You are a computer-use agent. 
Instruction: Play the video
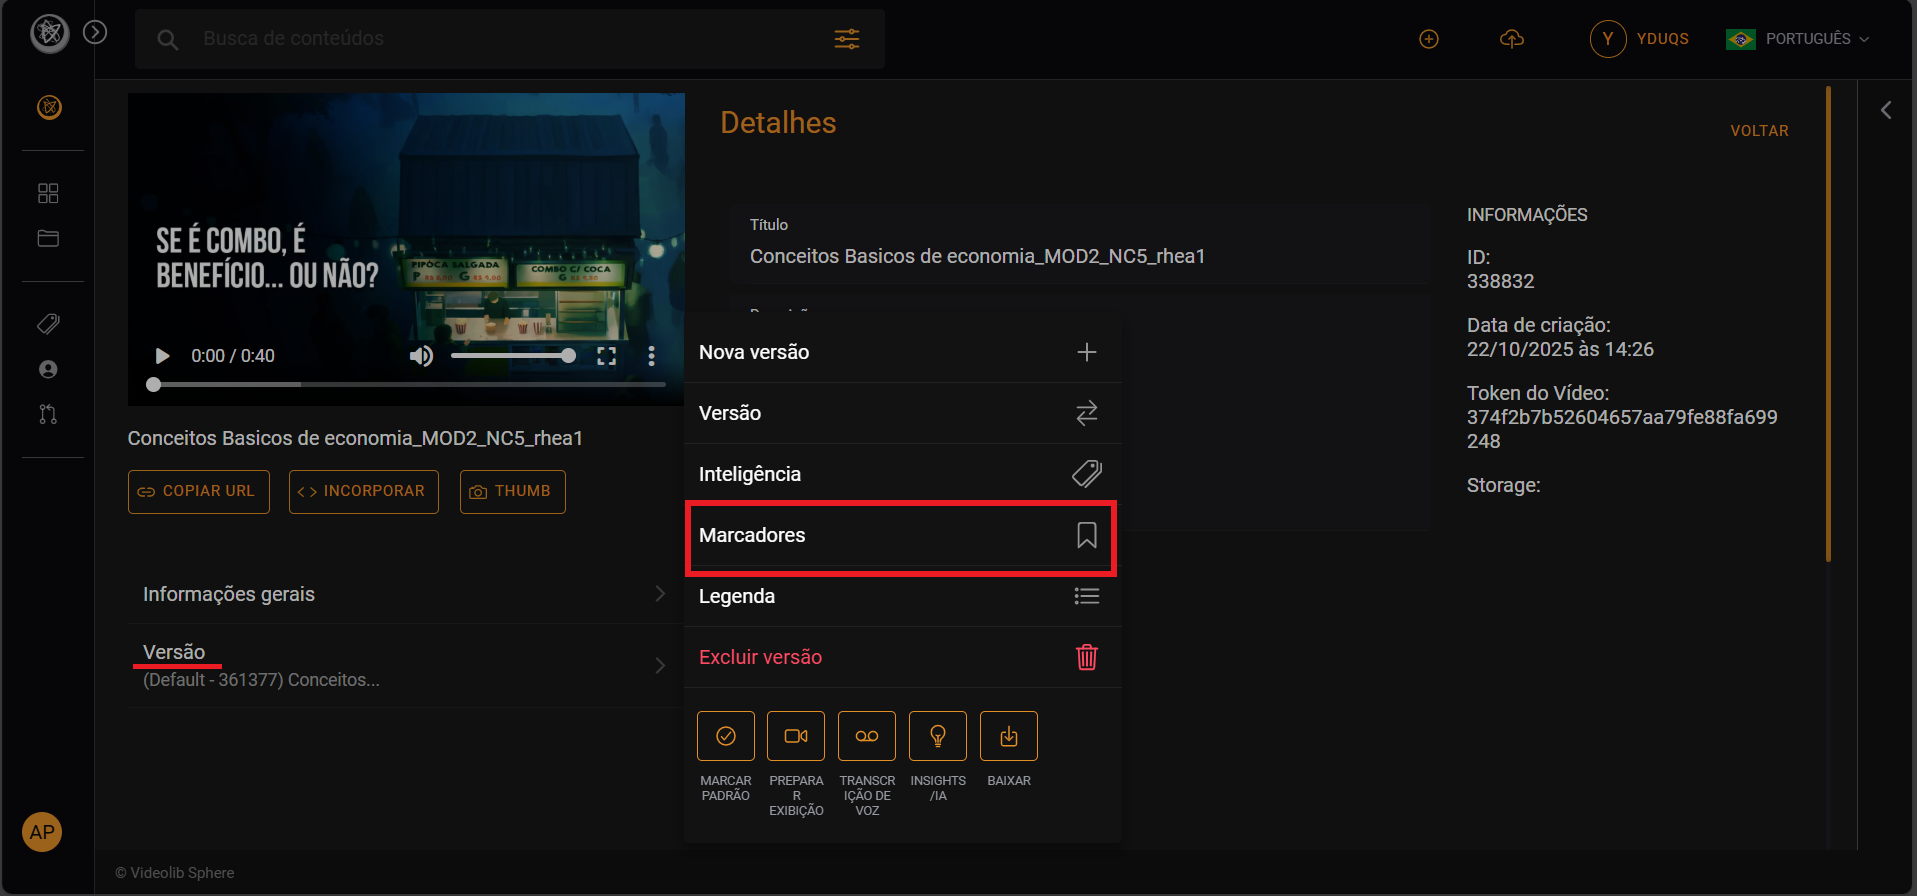pyautogui.click(x=162, y=356)
